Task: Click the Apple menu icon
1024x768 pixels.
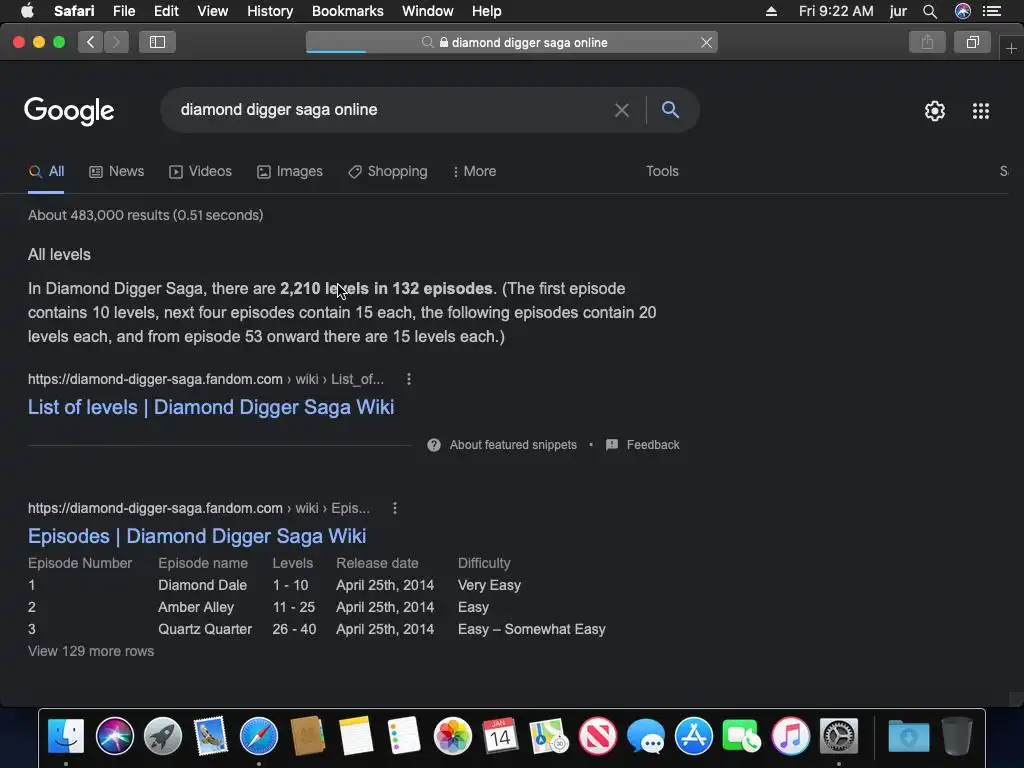Action: coord(27,11)
